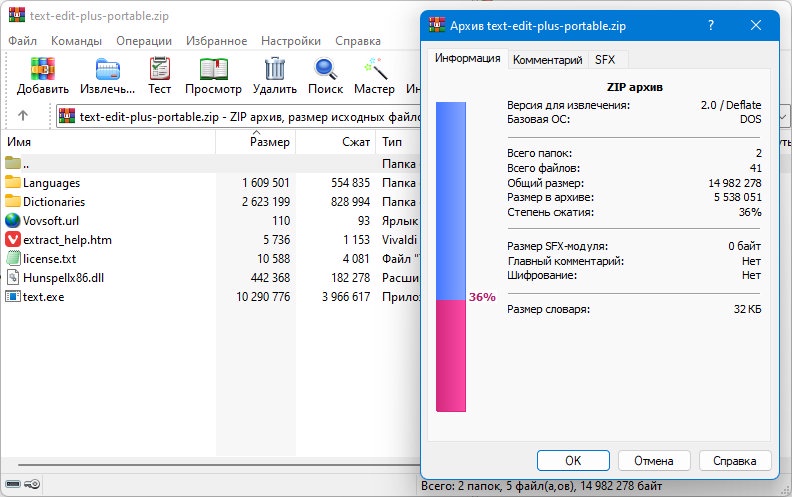Click the key password icon in status bar

(x=32, y=484)
